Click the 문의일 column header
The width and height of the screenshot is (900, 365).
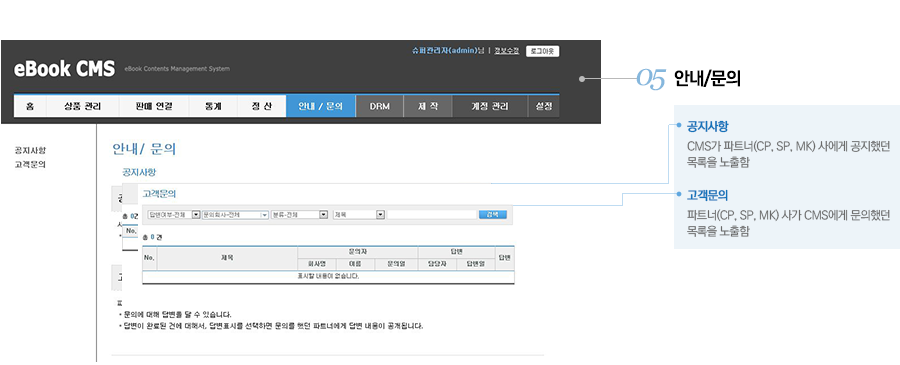396,264
